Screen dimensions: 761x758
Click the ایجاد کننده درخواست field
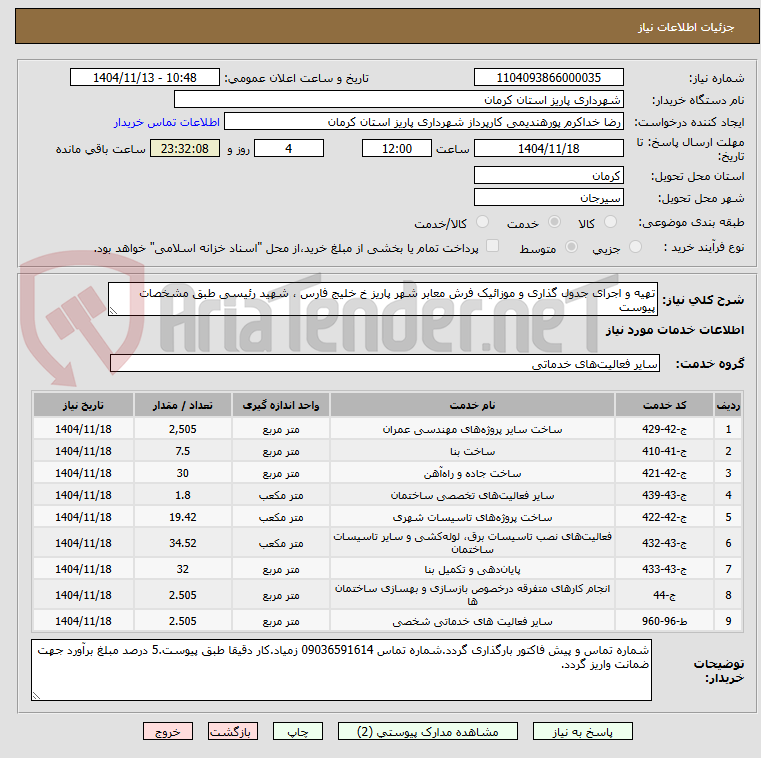coord(424,122)
